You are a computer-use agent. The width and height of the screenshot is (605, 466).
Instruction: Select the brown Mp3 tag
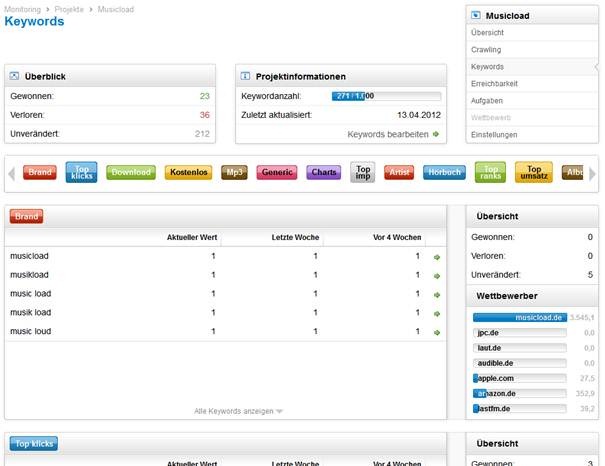(234, 172)
